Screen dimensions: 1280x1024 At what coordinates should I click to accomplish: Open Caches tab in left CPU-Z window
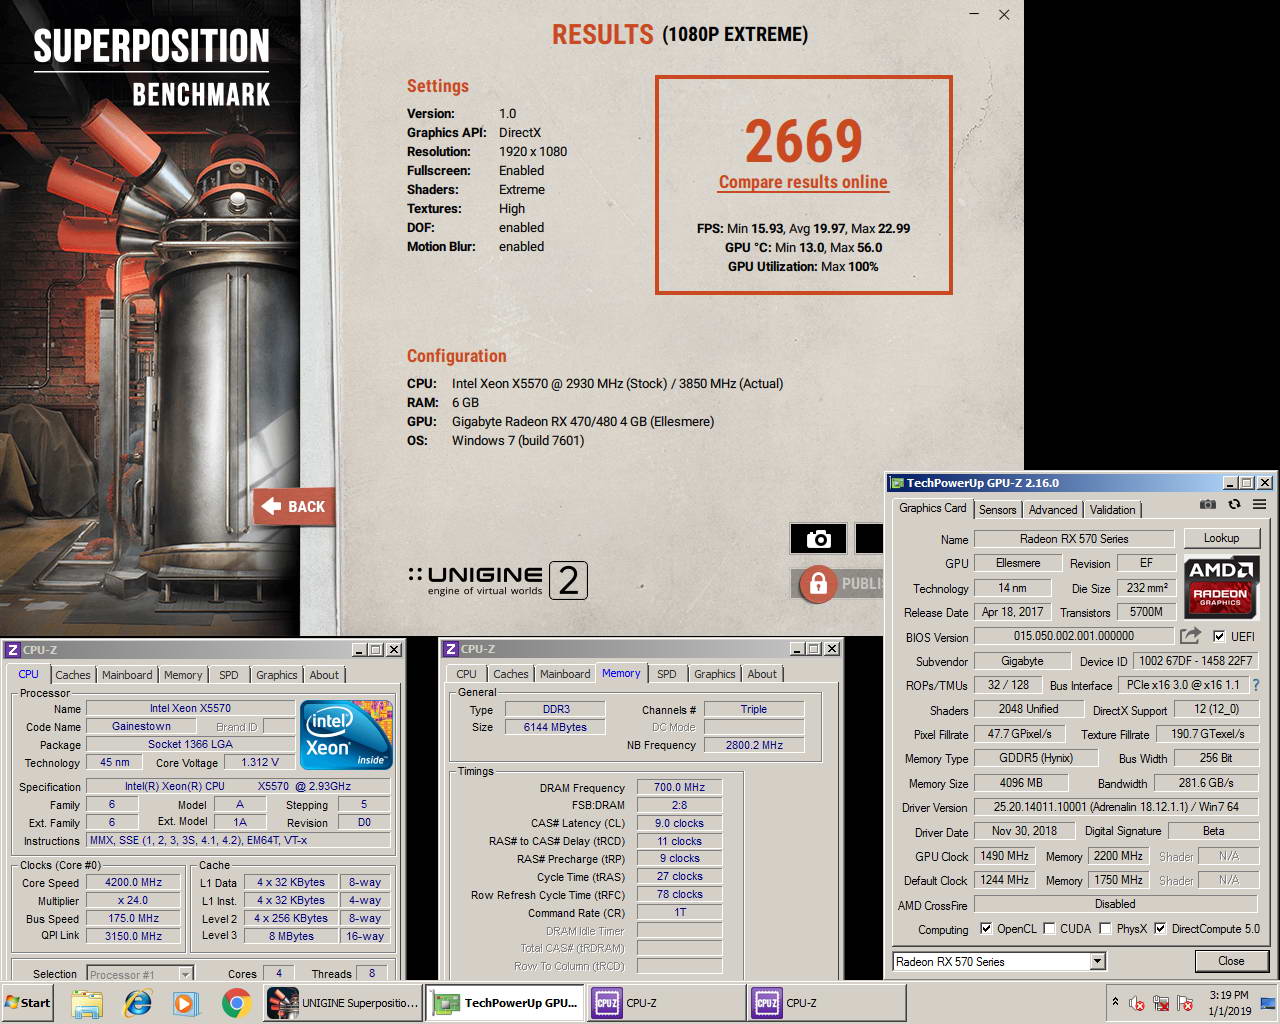click(73, 675)
